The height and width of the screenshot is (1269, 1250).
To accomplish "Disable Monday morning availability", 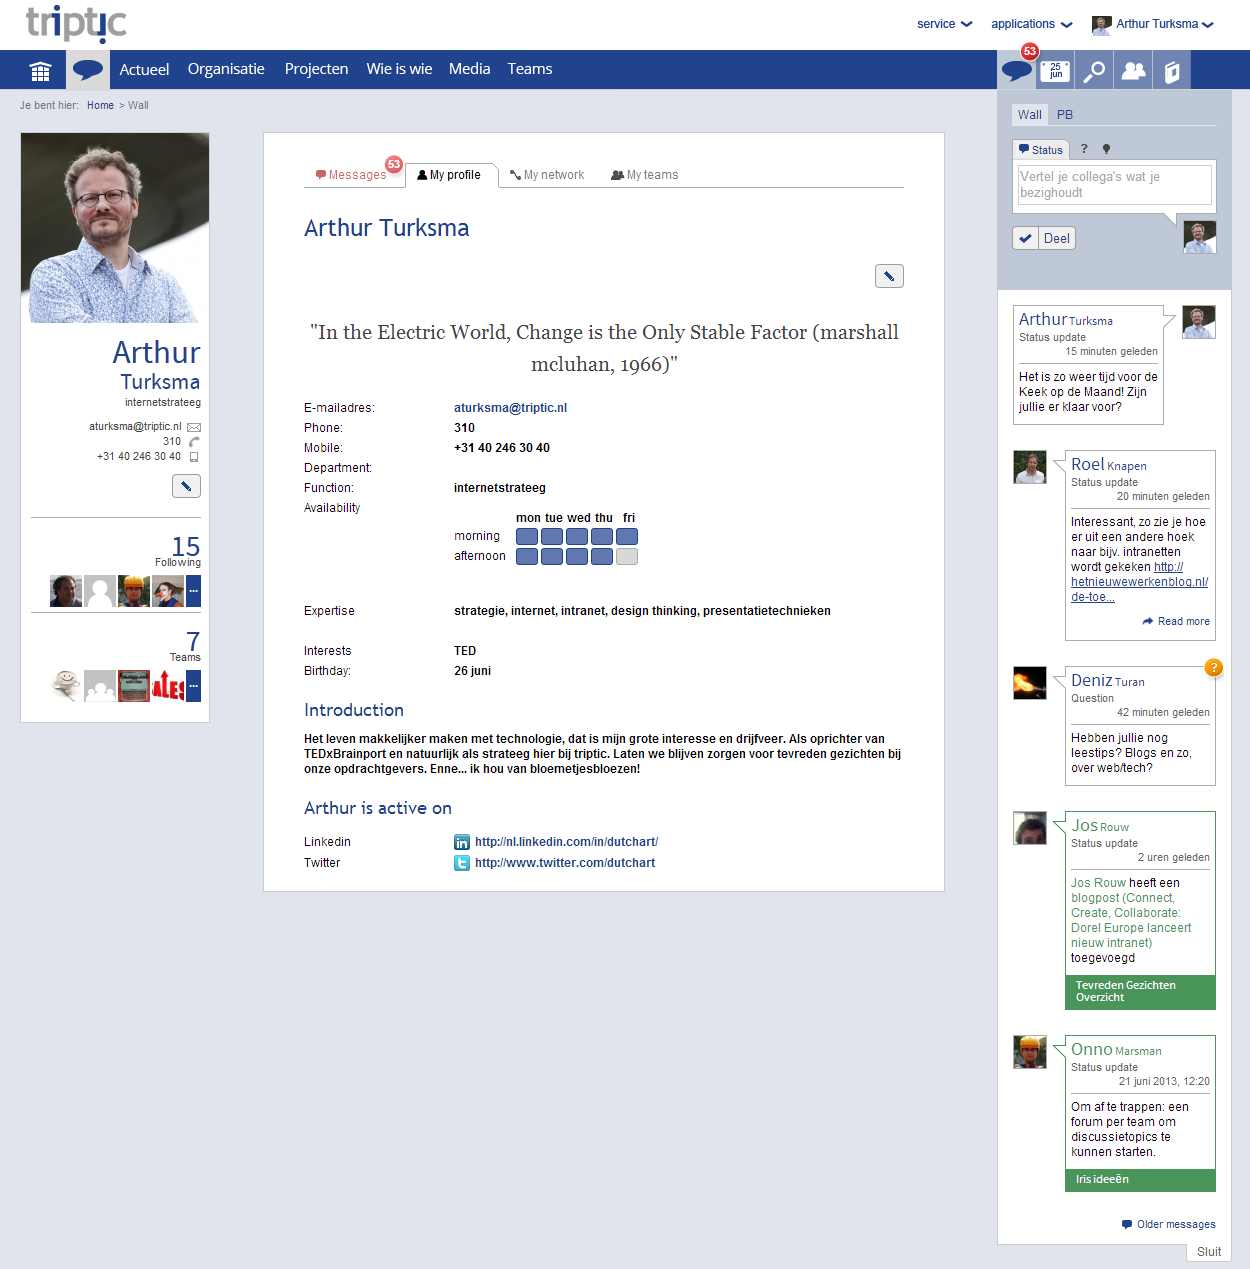I will click(526, 536).
